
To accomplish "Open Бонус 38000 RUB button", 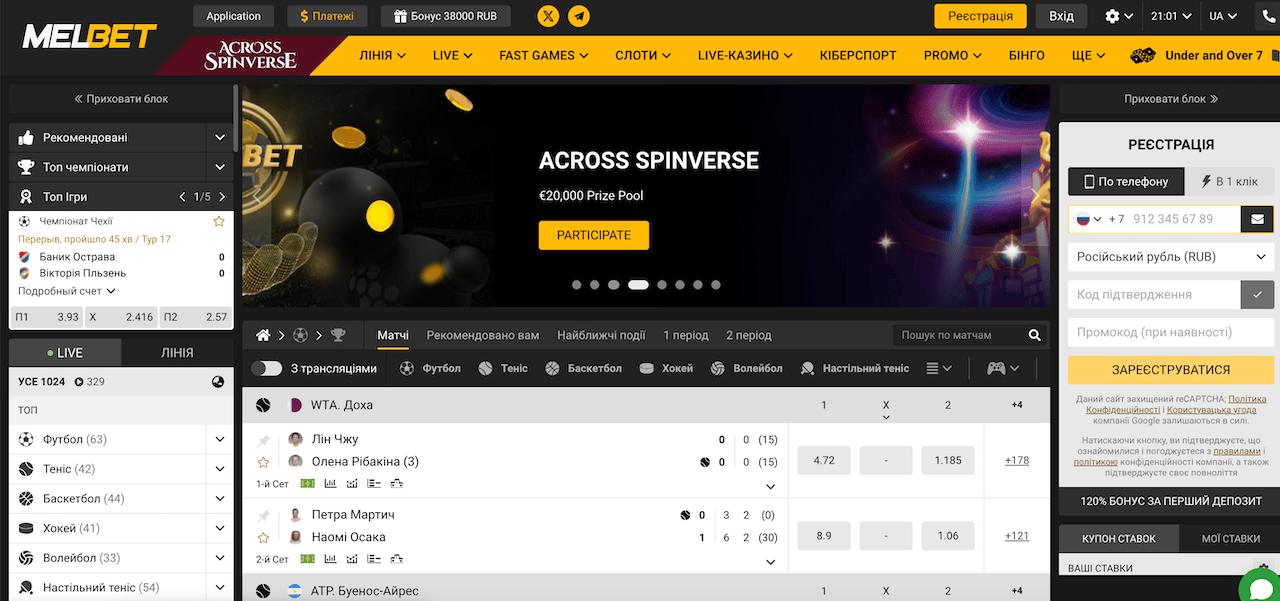I will tap(446, 16).
